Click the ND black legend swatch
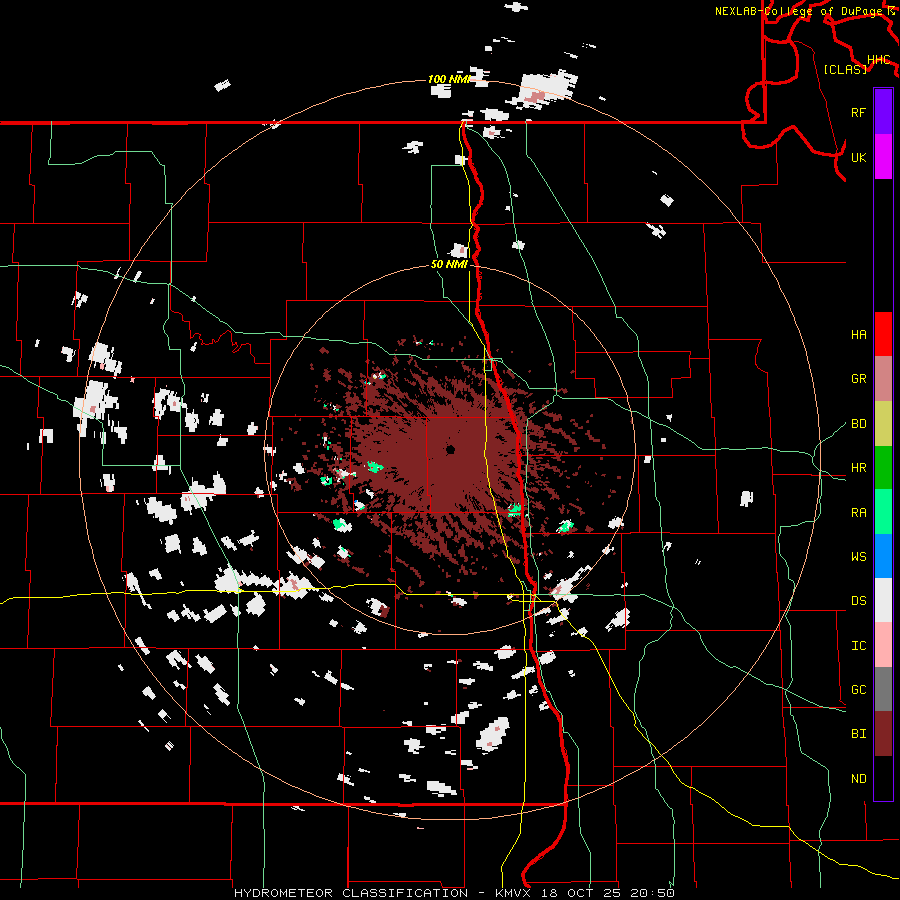 point(883,778)
